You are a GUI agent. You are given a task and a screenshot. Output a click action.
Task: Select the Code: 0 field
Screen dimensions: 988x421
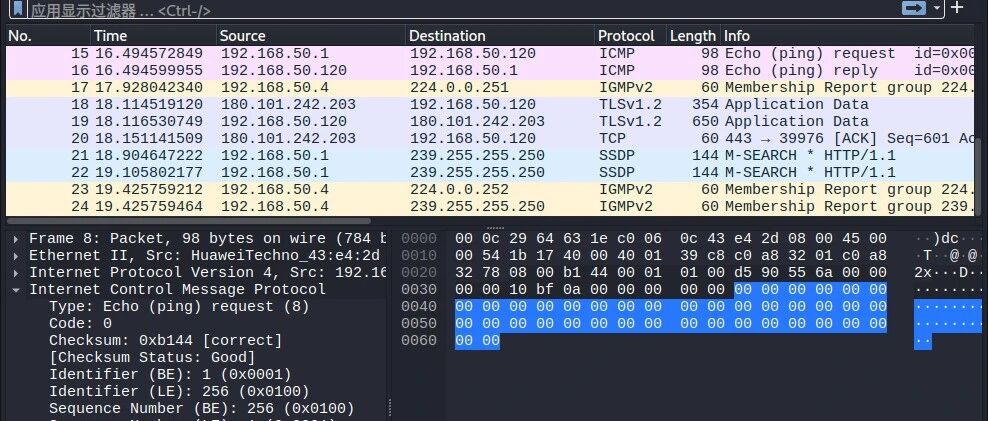(80, 324)
